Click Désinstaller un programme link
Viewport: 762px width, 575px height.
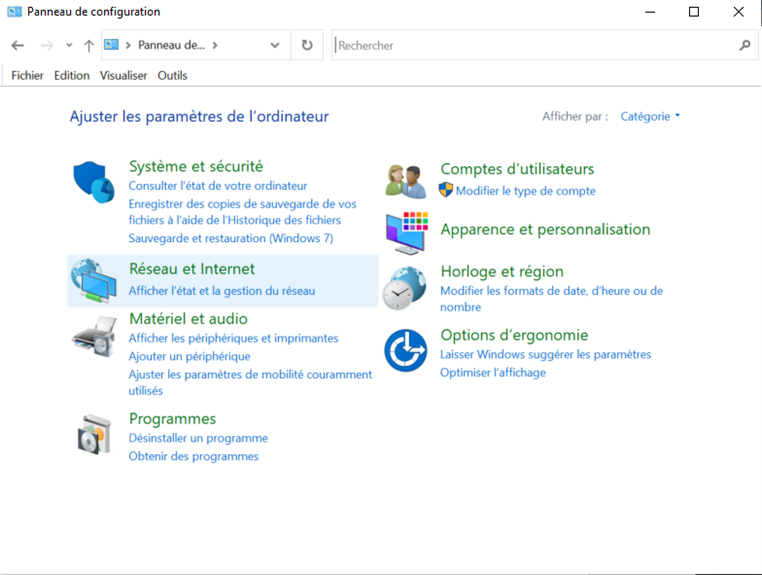(x=198, y=438)
